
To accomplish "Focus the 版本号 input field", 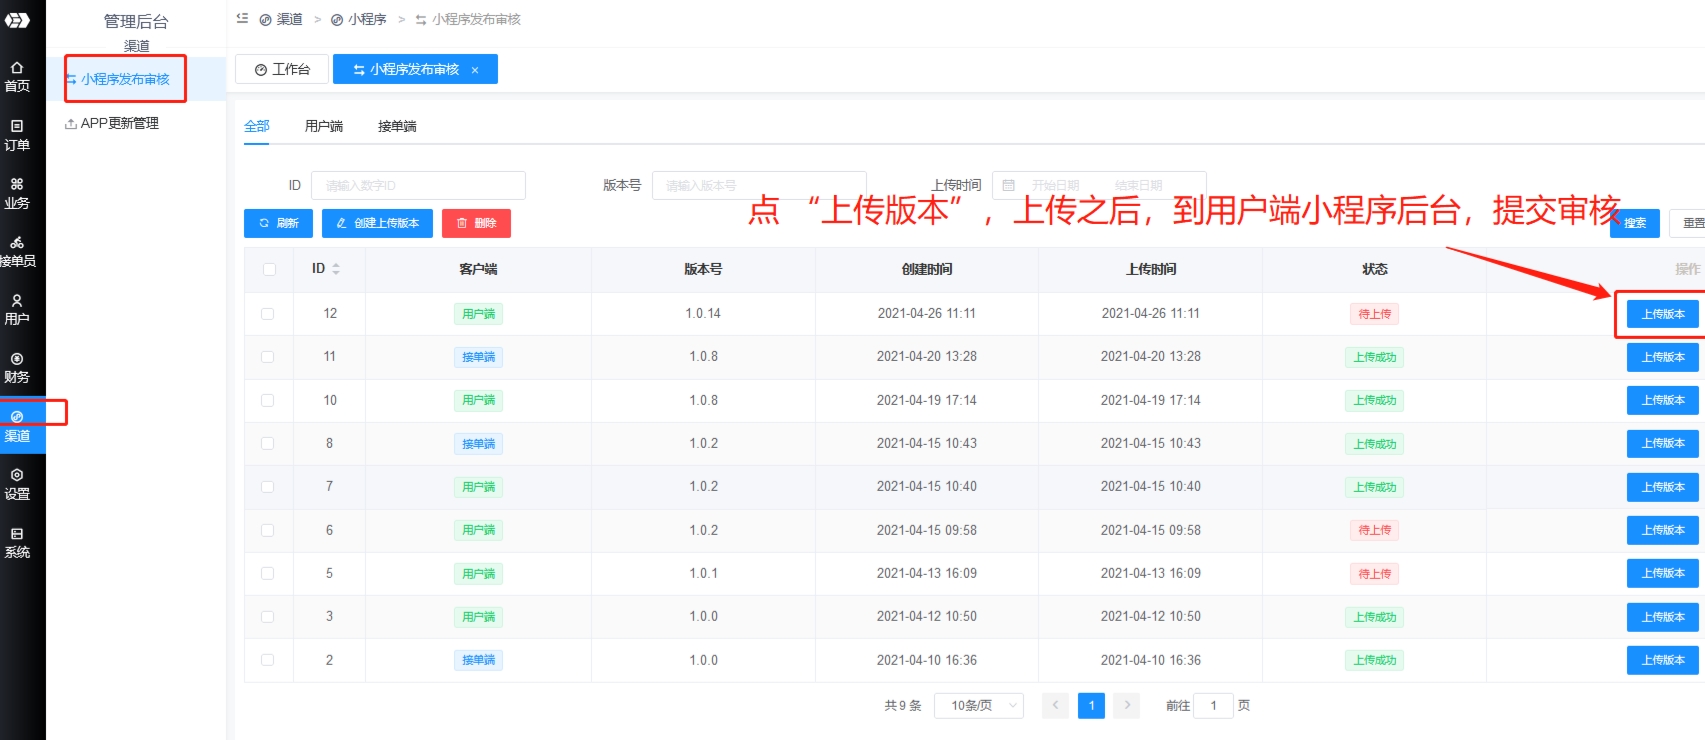I will click(x=759, y=186).
